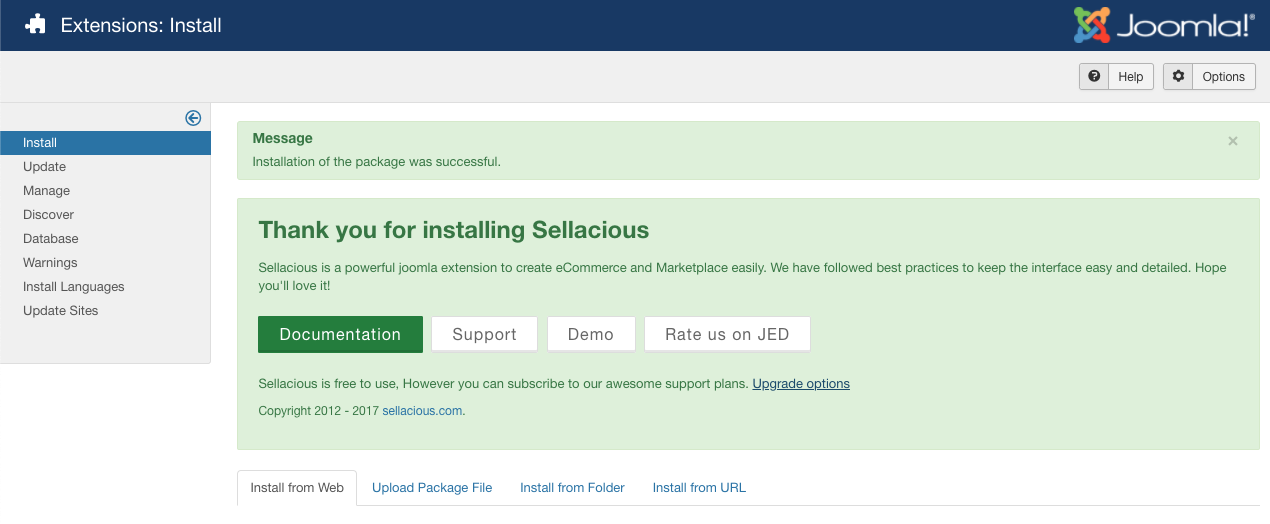Image resolution: width=1270 pixels, height=524 pixels.
Task: Dismiss the success message with the X
Action: 1233,141
